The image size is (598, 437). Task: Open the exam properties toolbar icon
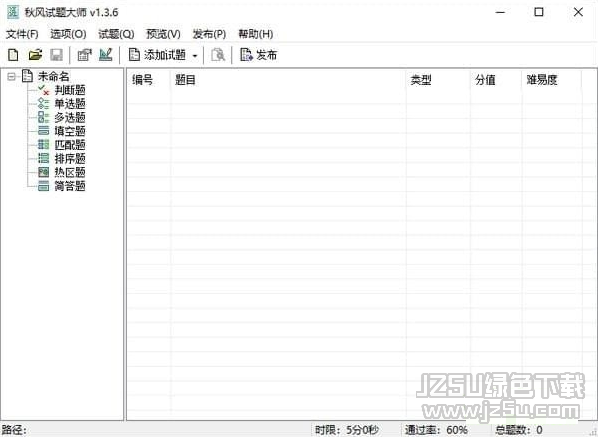84,55
